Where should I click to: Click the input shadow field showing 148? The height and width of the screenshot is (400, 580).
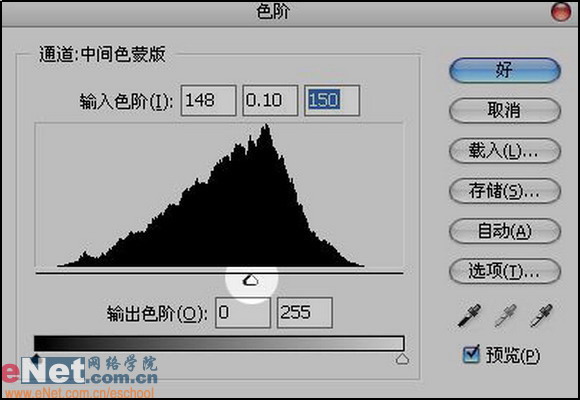tap(208, 100)
